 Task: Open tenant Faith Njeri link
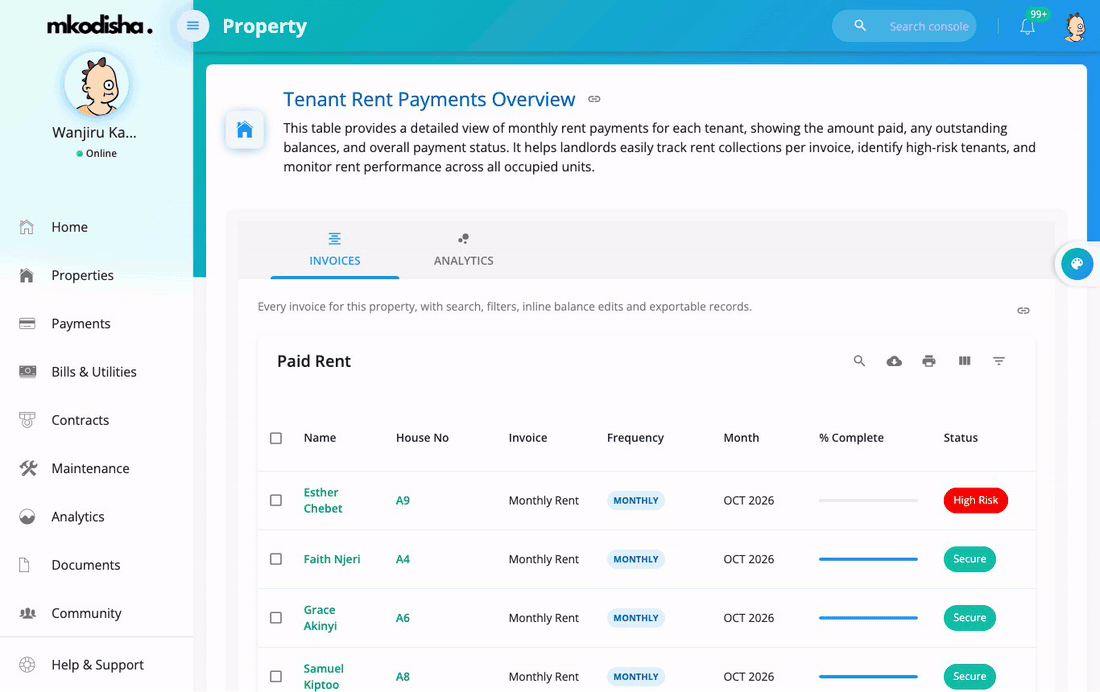click(x=332, y=559)
